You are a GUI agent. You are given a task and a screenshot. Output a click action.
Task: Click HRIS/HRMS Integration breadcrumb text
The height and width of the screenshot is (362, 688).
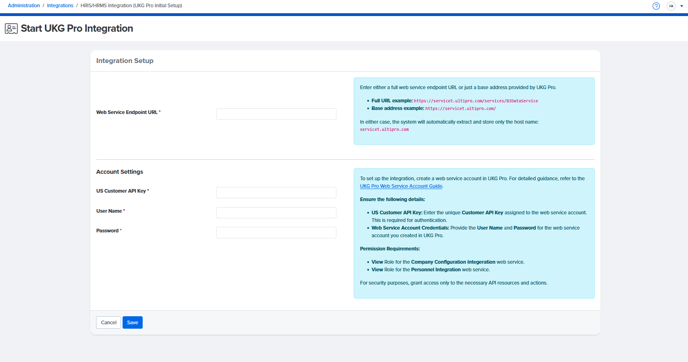[x=131, y=6]
